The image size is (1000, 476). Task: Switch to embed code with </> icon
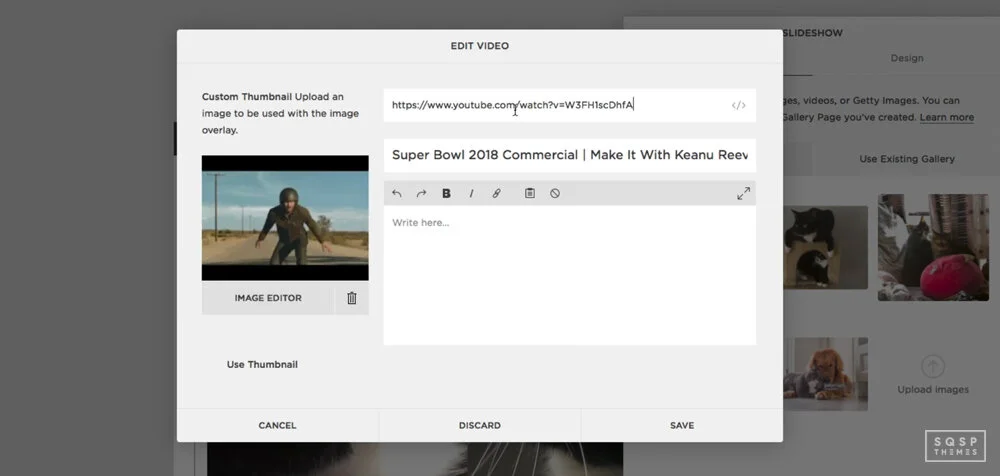(x=739, y=105)
